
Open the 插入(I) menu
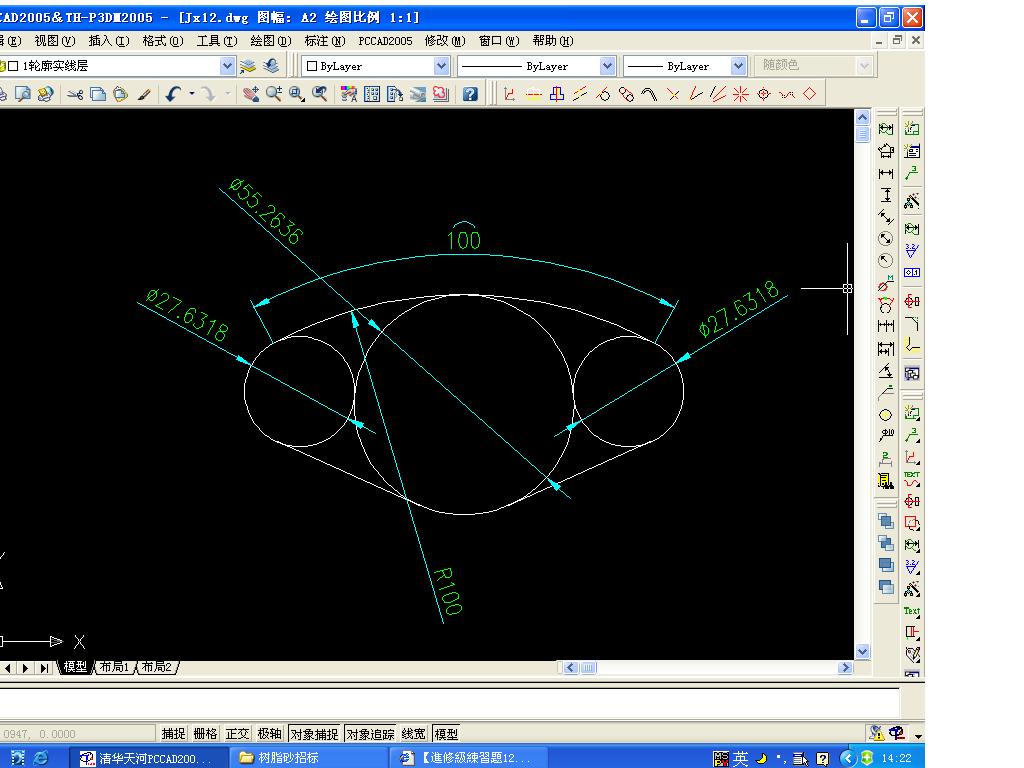pos(109,40)
